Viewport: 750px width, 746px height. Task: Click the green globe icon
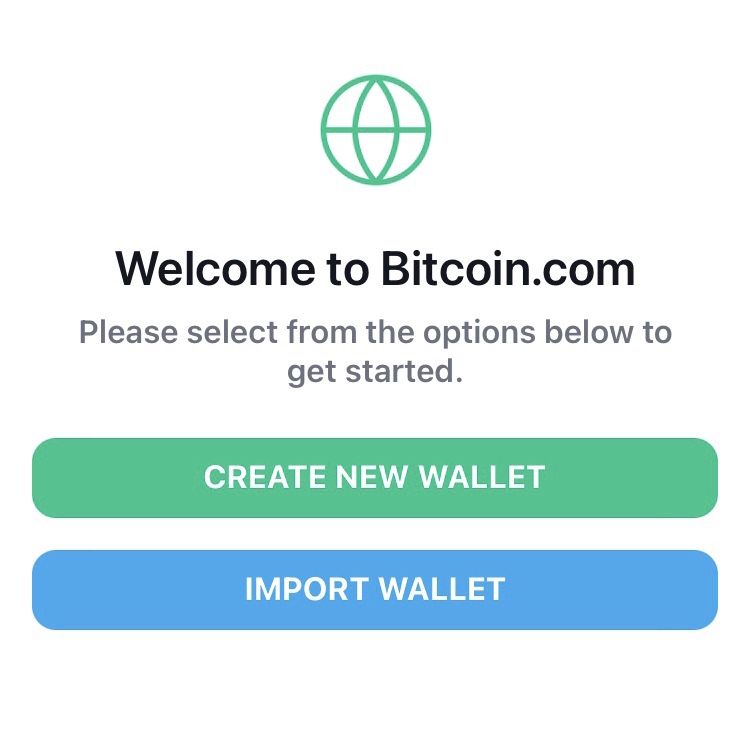click(376, 130)
